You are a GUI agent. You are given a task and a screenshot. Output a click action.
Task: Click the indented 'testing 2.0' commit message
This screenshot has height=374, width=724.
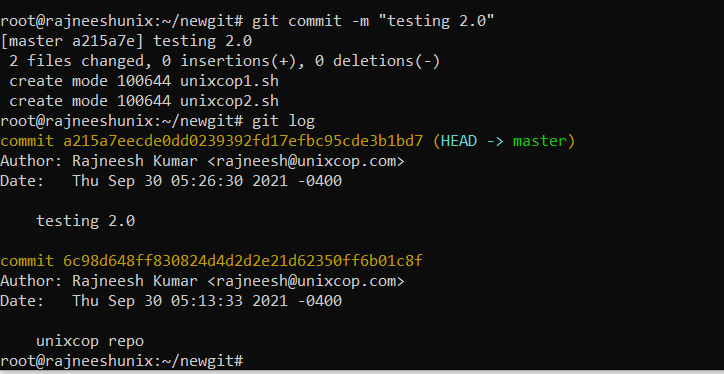point(85,221)
